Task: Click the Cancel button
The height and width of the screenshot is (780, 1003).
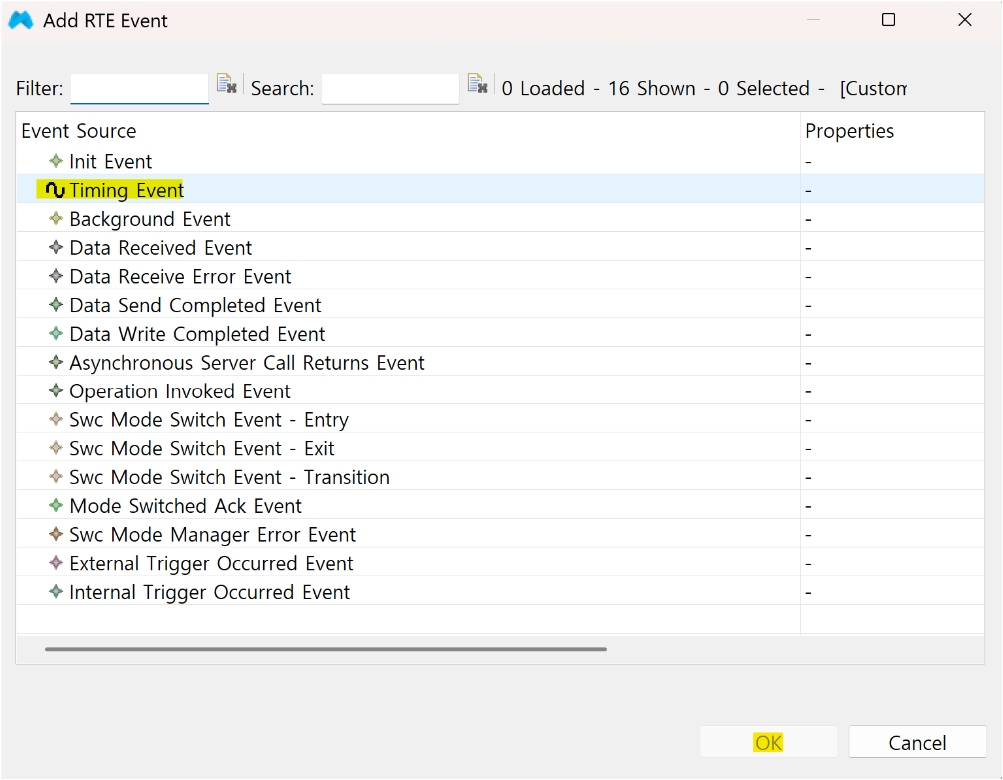Action: pos(917,742)
